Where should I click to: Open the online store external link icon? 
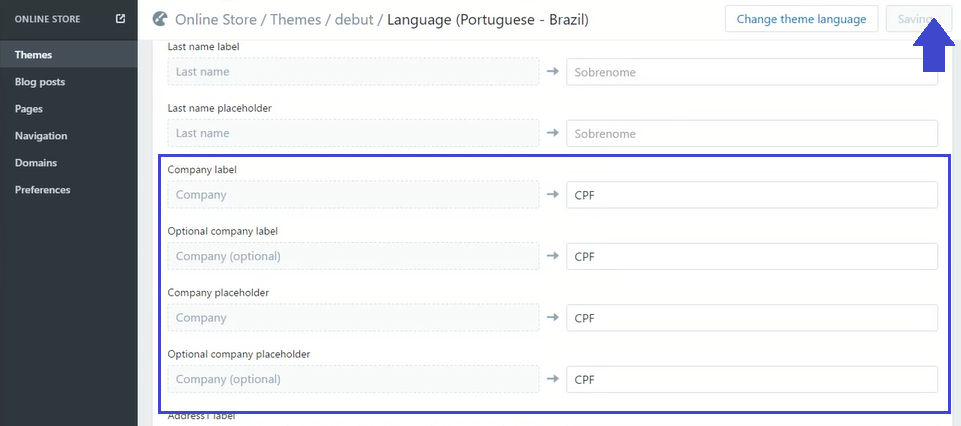pos(121,19)
